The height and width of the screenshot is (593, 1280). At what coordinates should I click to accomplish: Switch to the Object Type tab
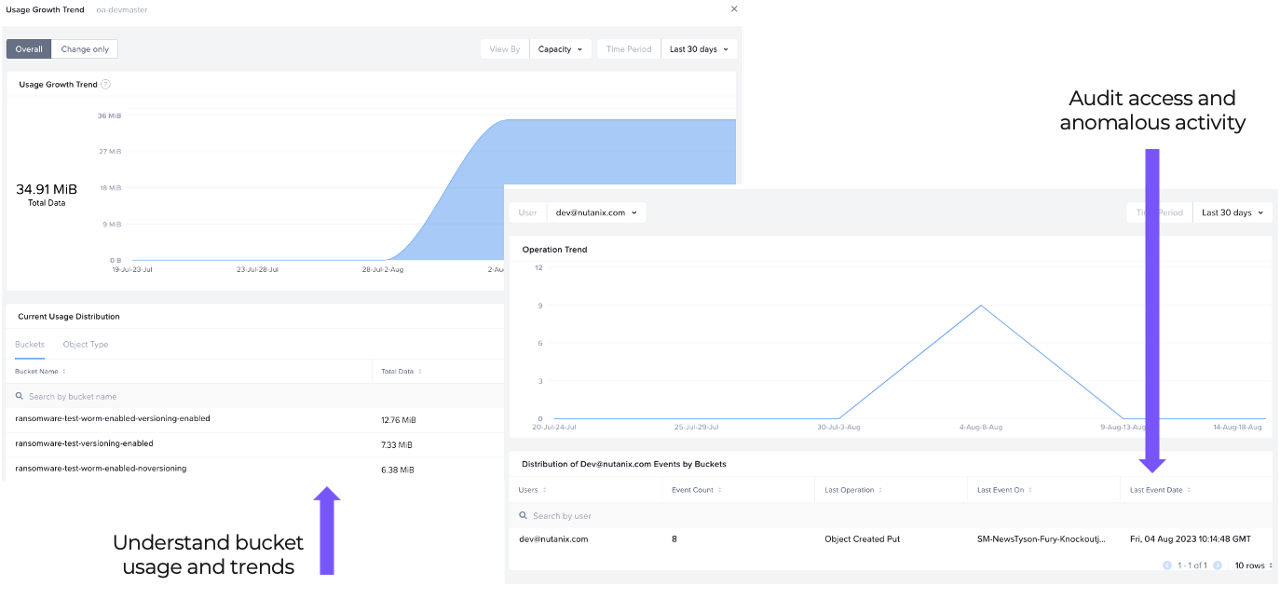click(85, 345)
